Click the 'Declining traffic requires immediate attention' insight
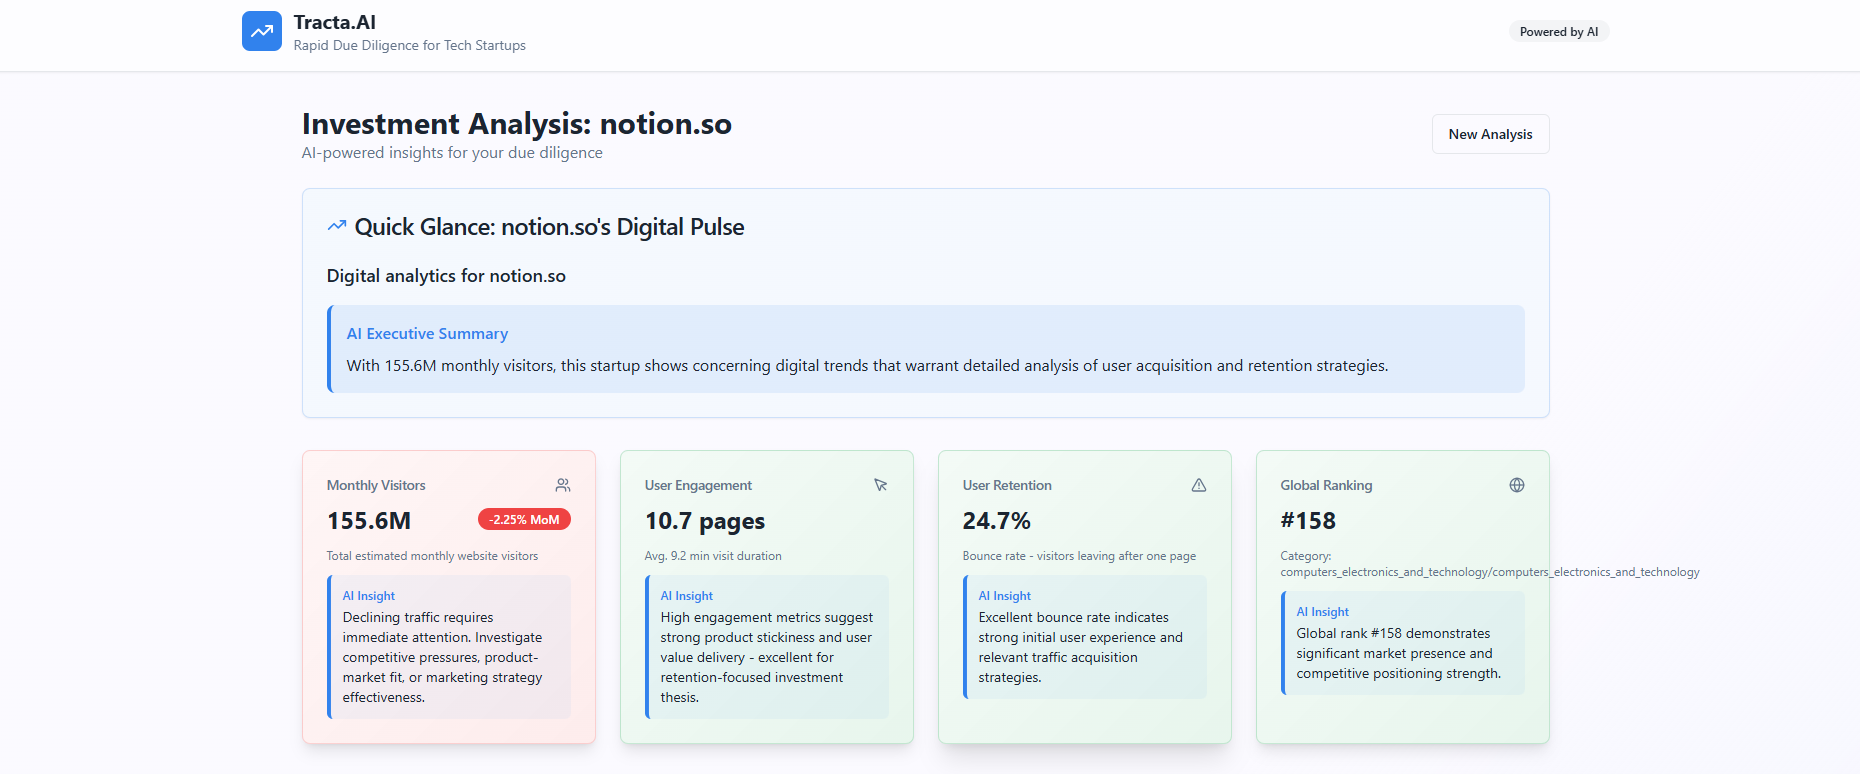 pos(443,657)
